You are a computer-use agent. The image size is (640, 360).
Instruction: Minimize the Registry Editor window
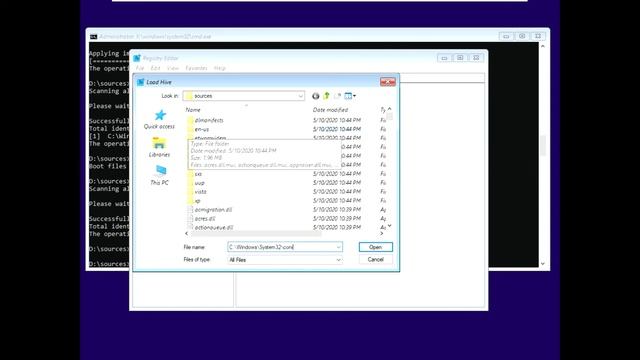point(444,58)
